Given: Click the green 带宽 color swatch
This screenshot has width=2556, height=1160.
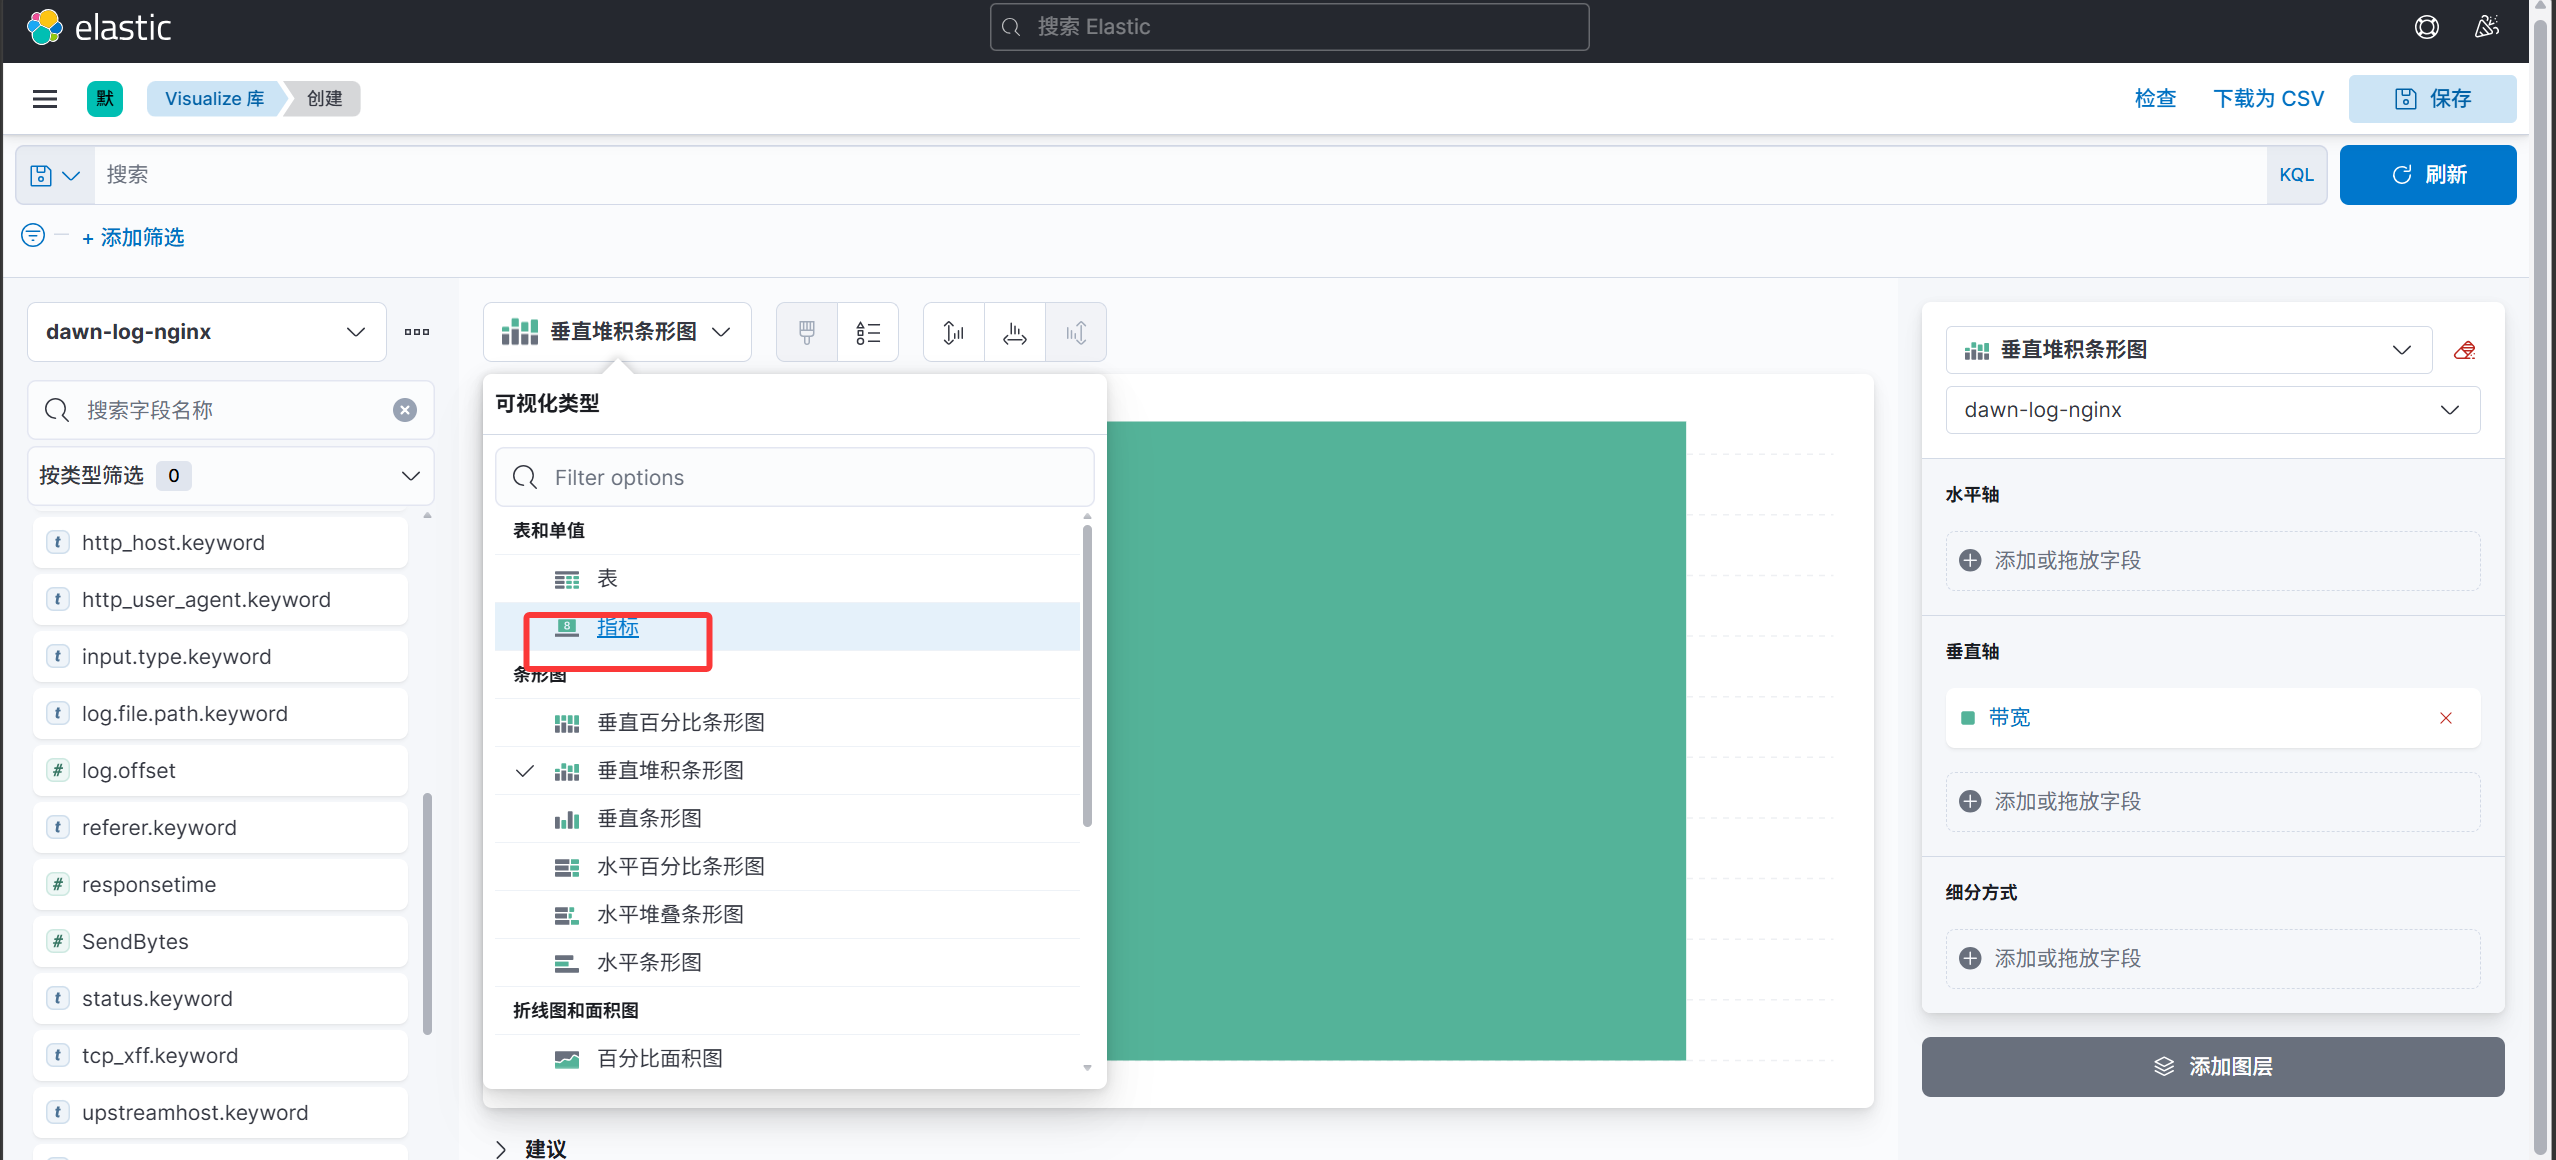Looking at the screenshot, I should 1968,718.
